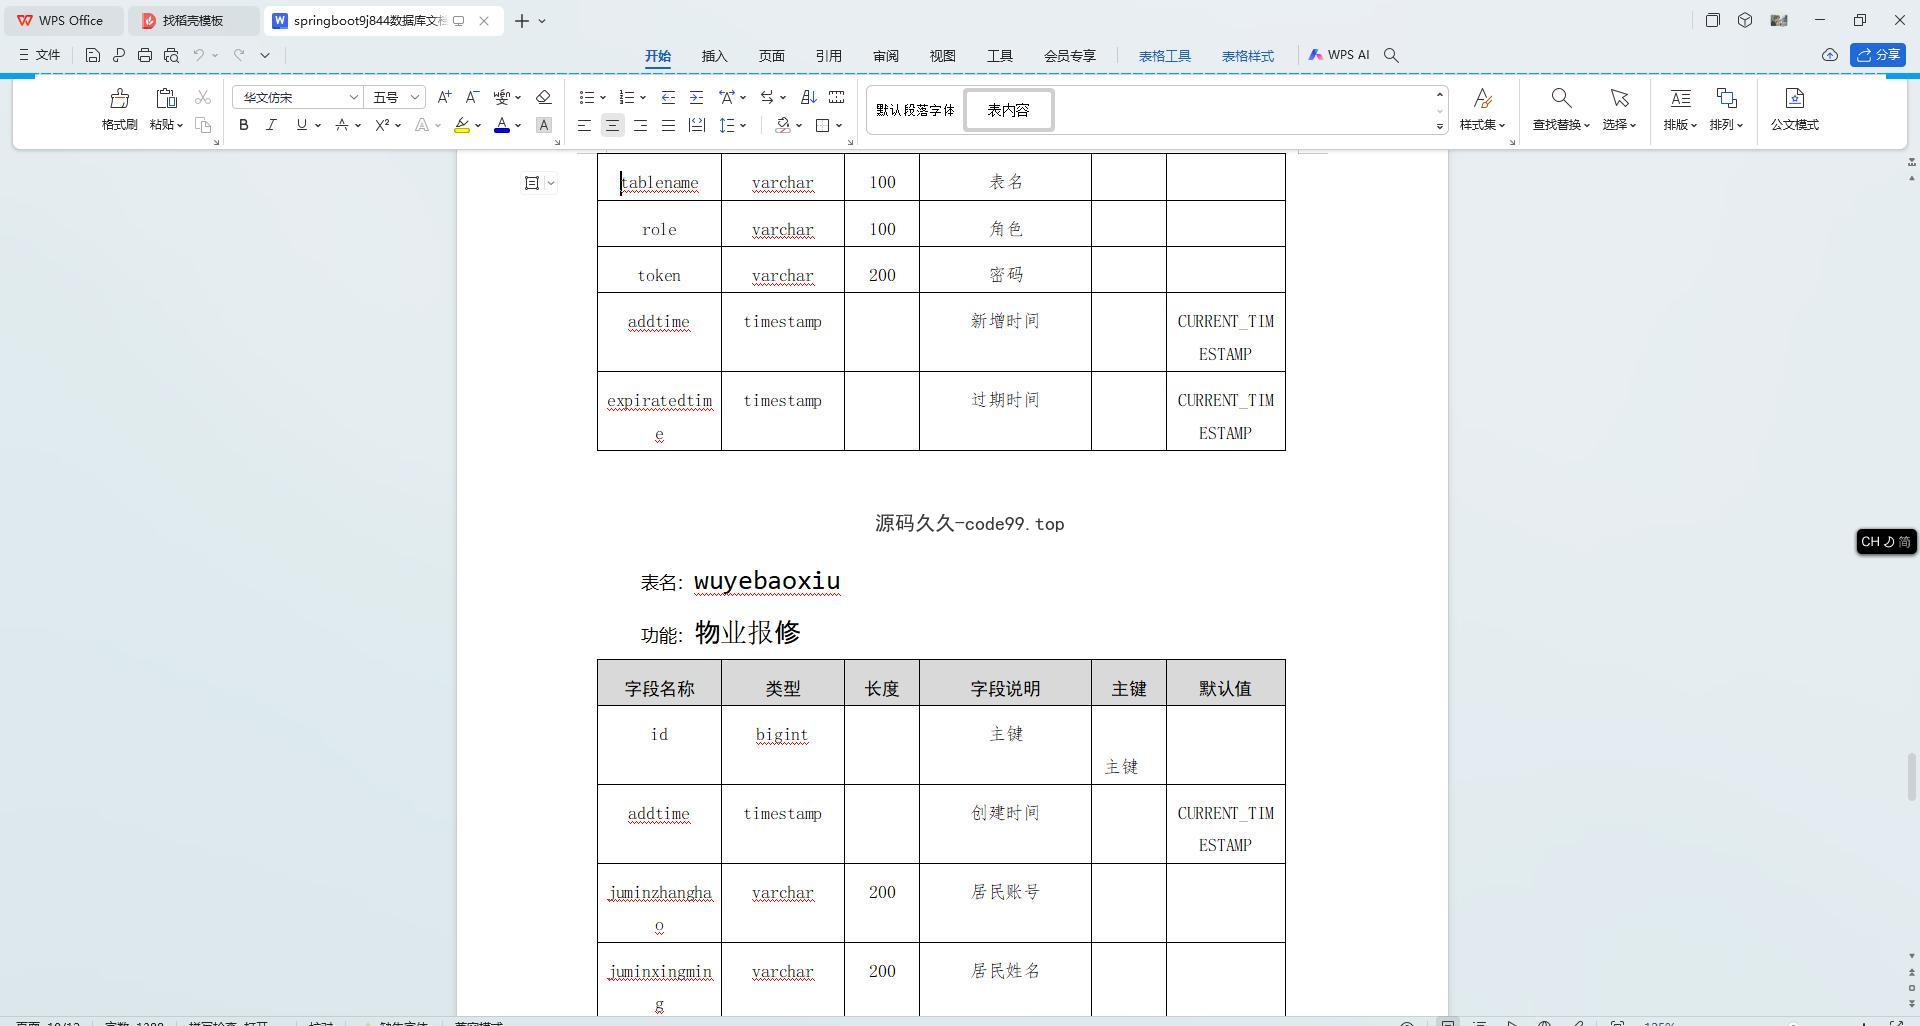Image resolution: width=1920 pixels, height=1026 pixels.
Task: Open the Page (页面) tab
Action: click(x=771, y=56)
